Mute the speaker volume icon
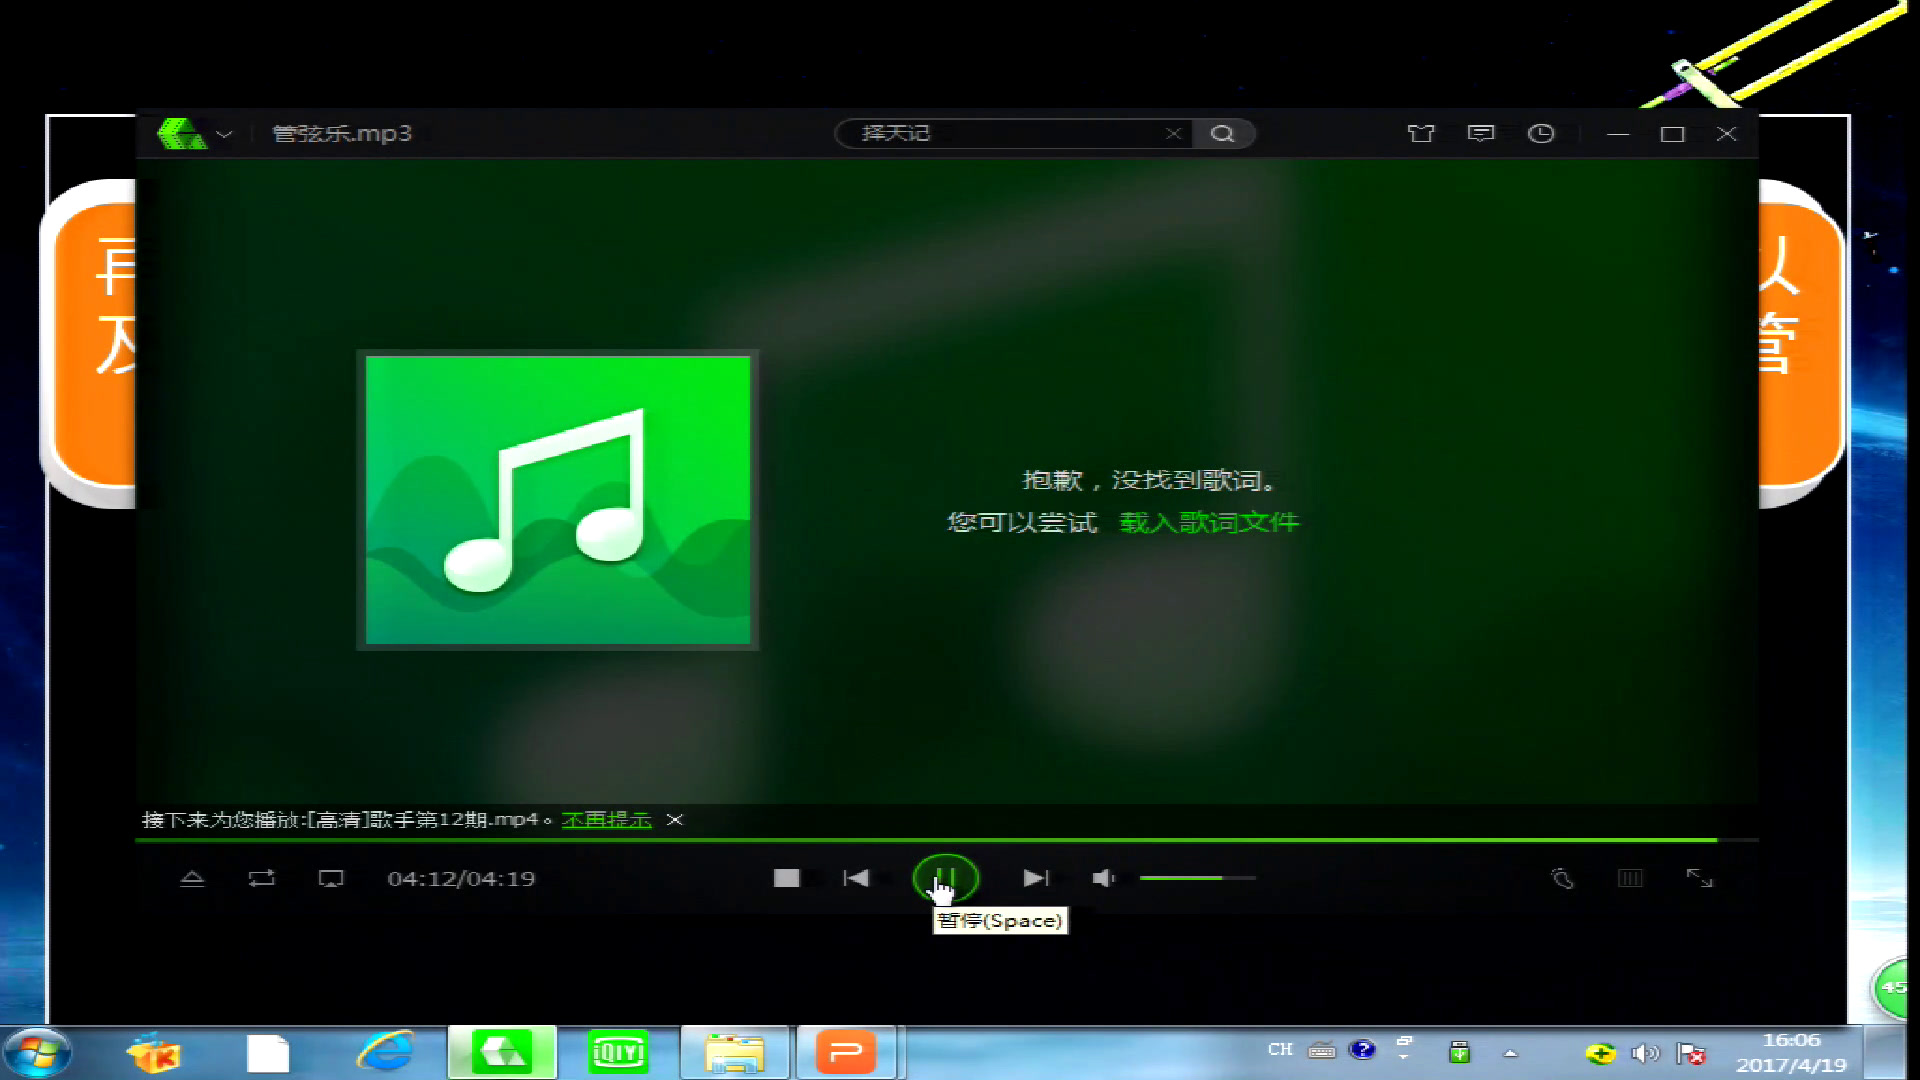 (x=1104, y=878)
